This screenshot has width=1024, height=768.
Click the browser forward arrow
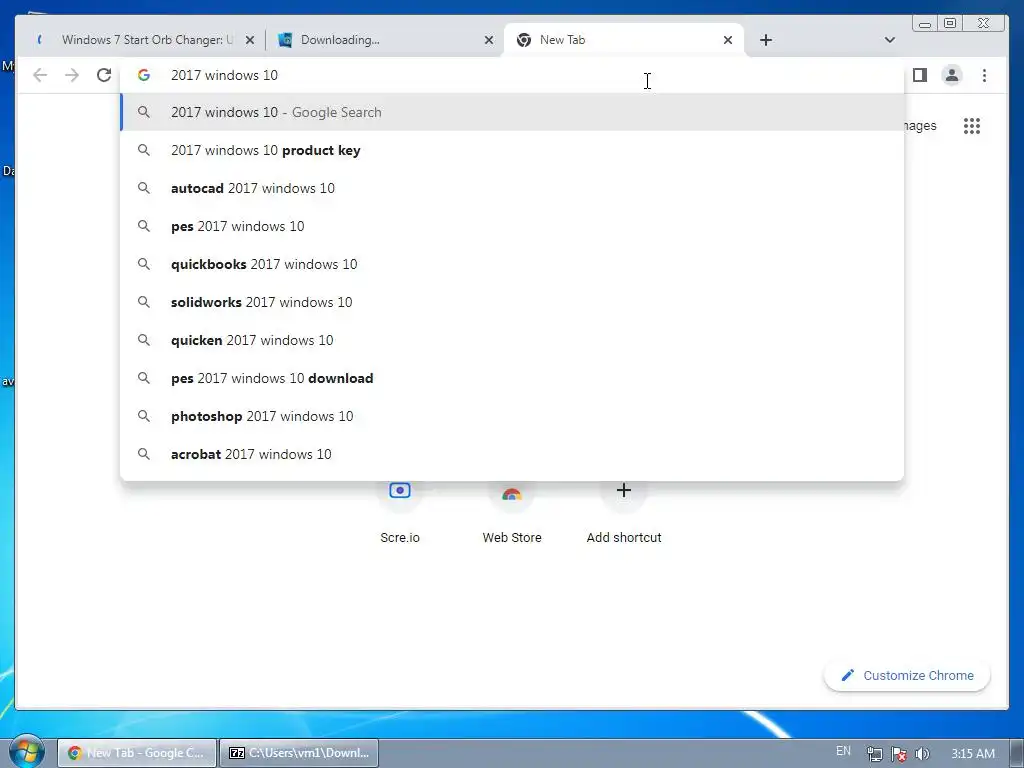tap(72, 75)
